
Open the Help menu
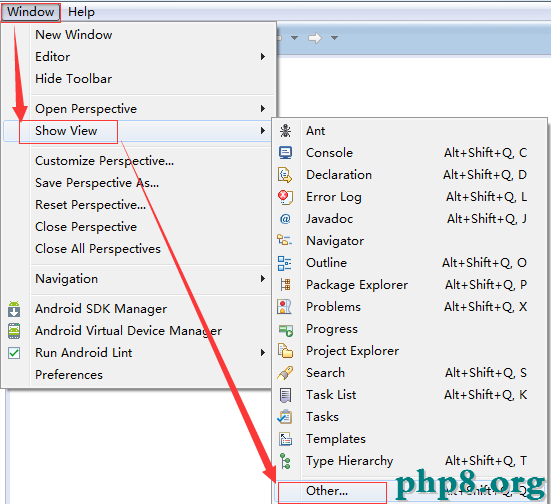[x=81, y=12]
